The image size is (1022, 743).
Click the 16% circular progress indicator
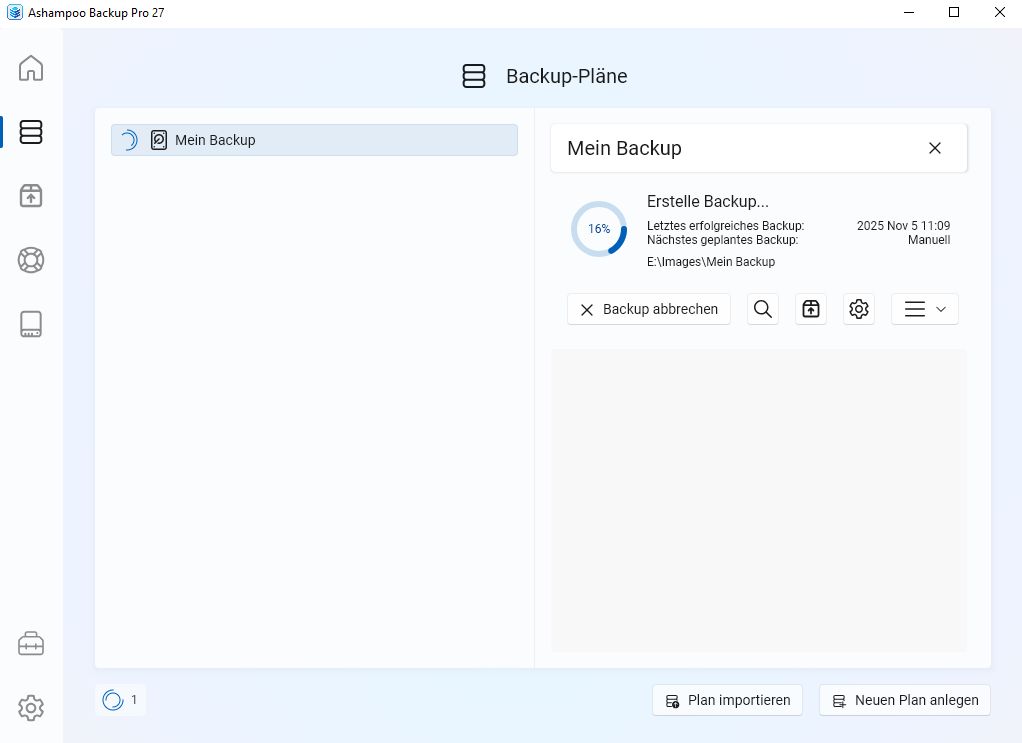tap(599, 229)
